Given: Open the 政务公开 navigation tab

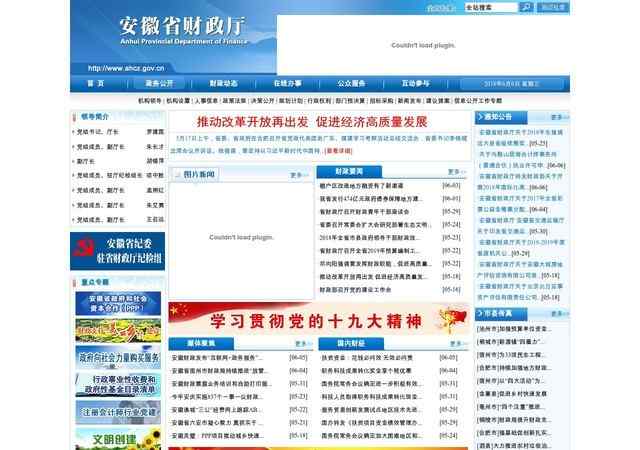Looking at the screenshot, I should (x=159, y=84).
